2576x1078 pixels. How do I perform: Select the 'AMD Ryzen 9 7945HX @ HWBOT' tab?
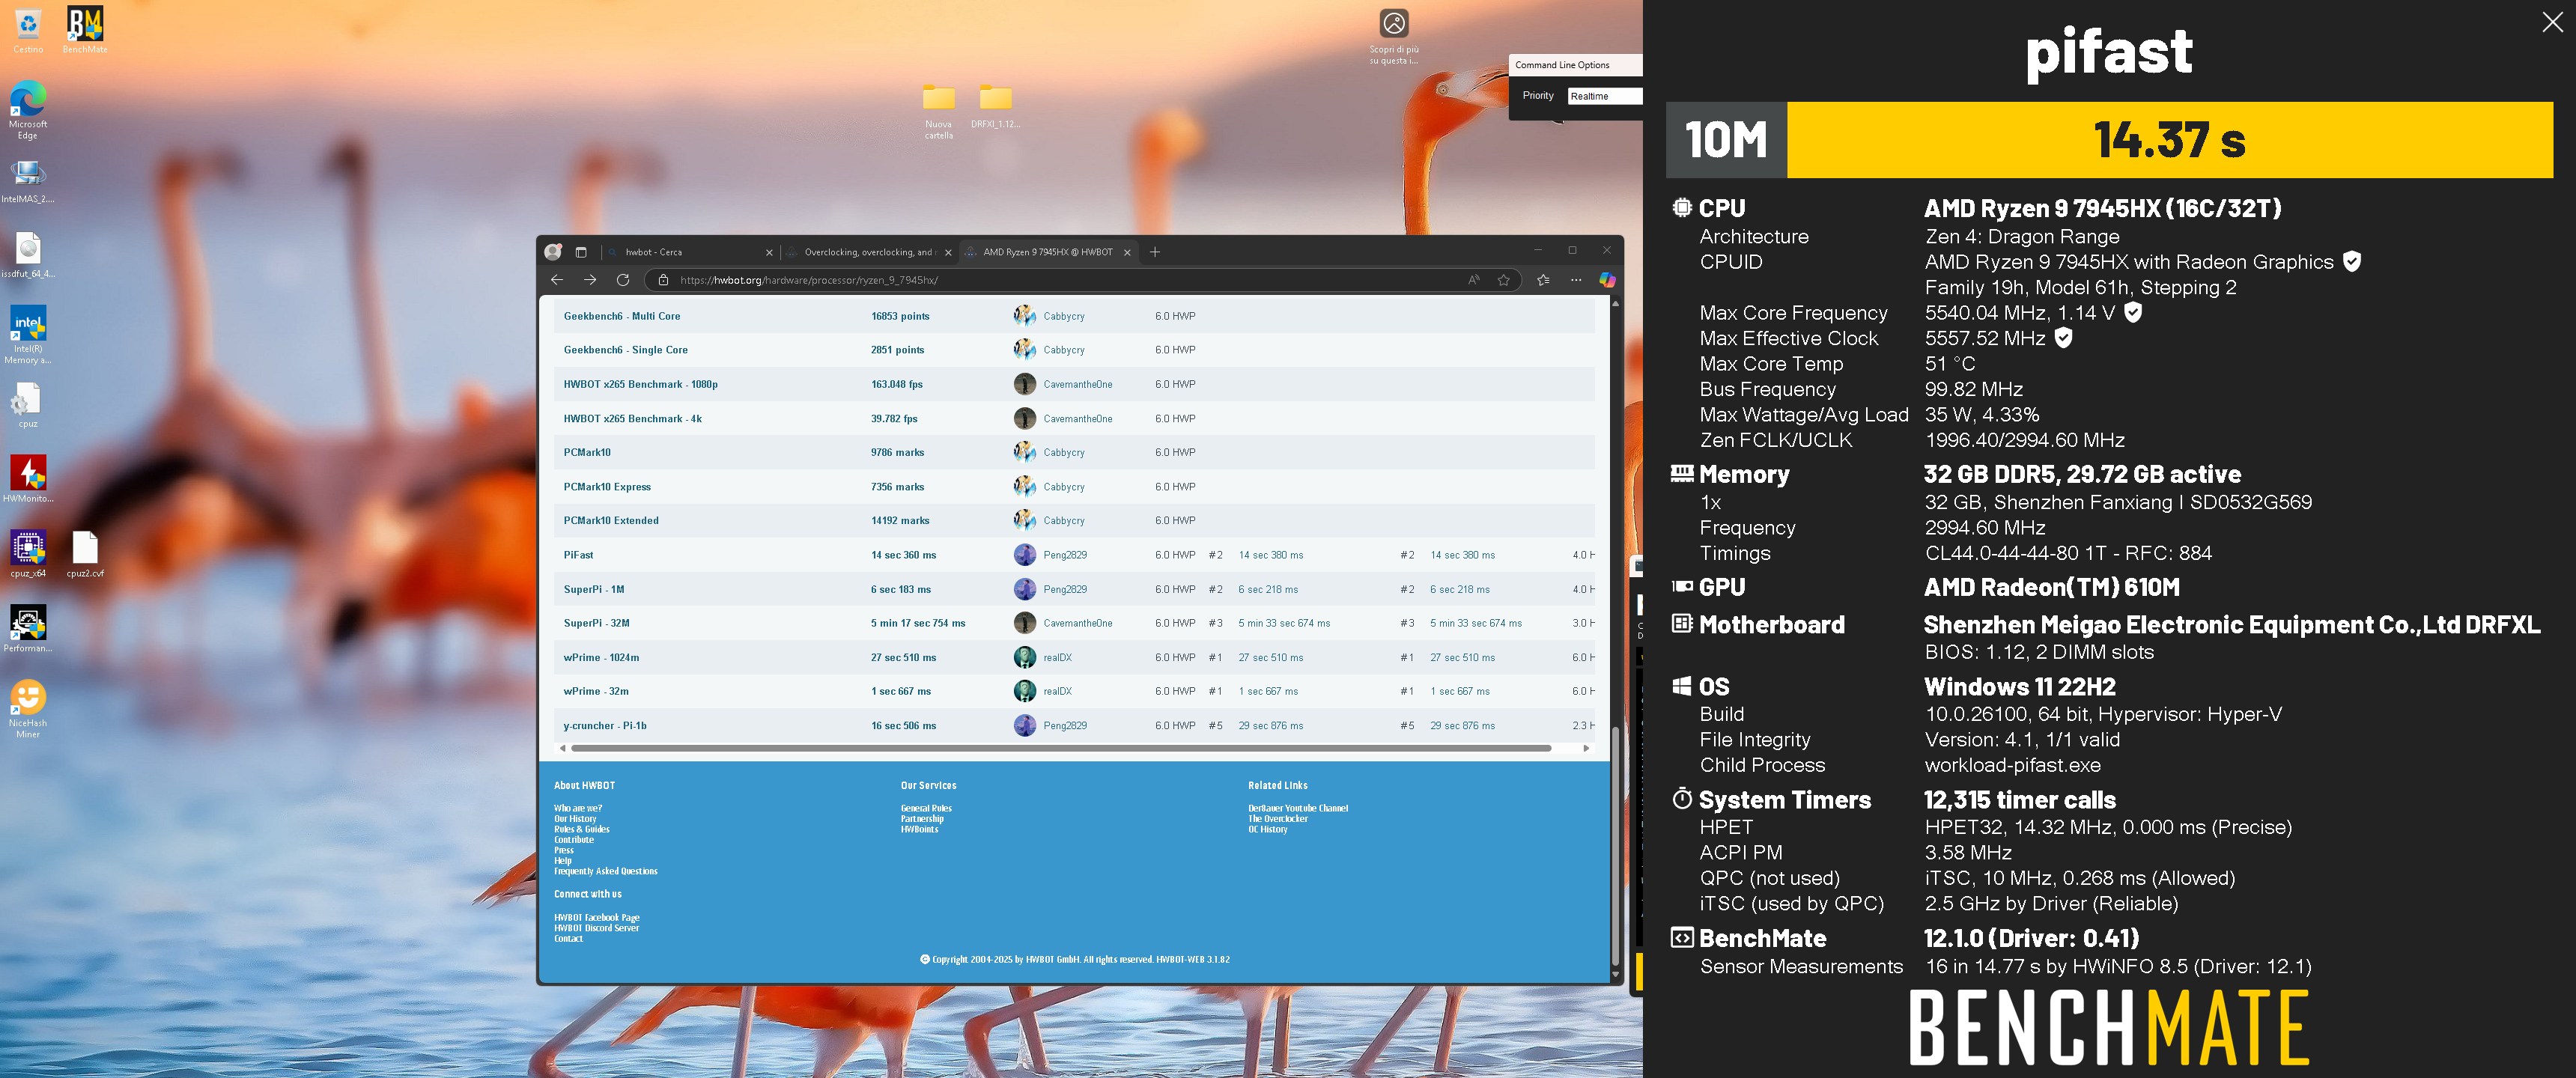coord(1047,252)
